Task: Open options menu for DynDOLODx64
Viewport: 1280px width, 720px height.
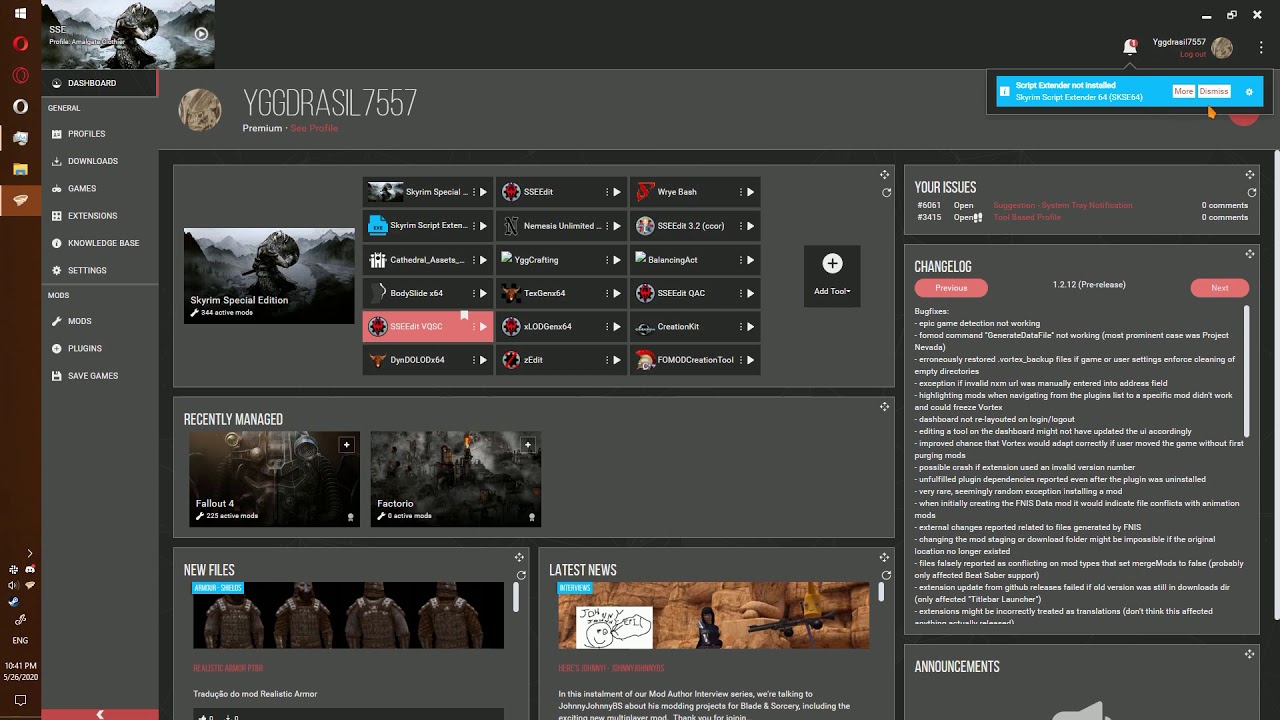Action: (x=474, y=360)
